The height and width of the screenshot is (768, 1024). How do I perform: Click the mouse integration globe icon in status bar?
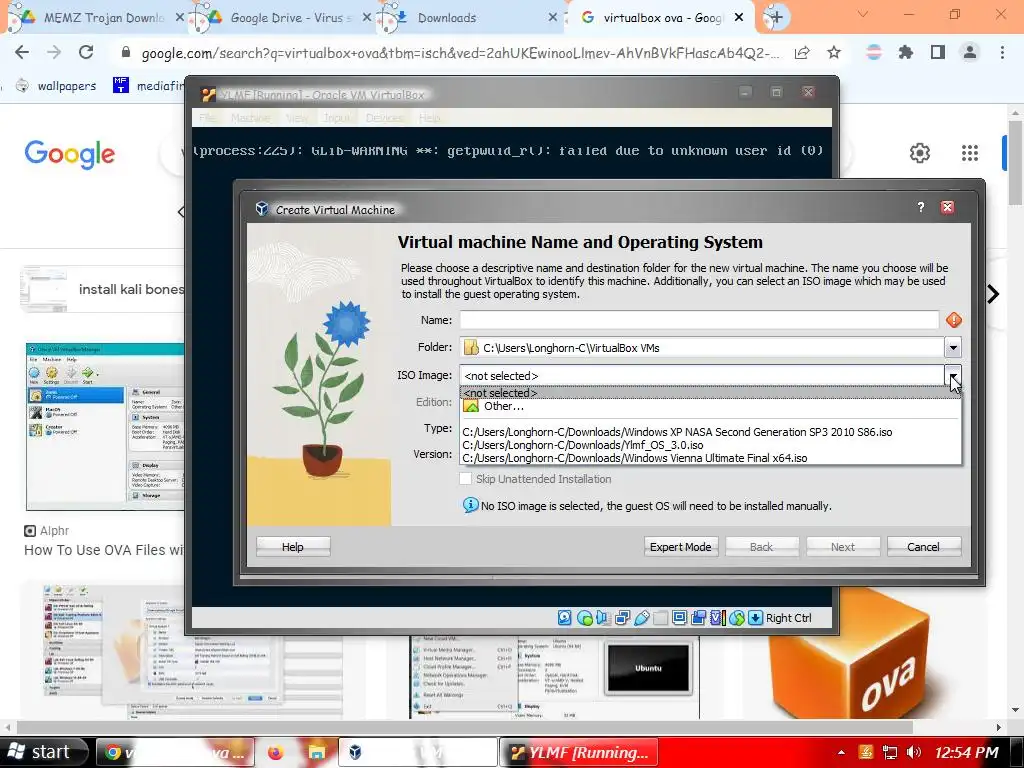pyautogui.click(x=736, y=618)
